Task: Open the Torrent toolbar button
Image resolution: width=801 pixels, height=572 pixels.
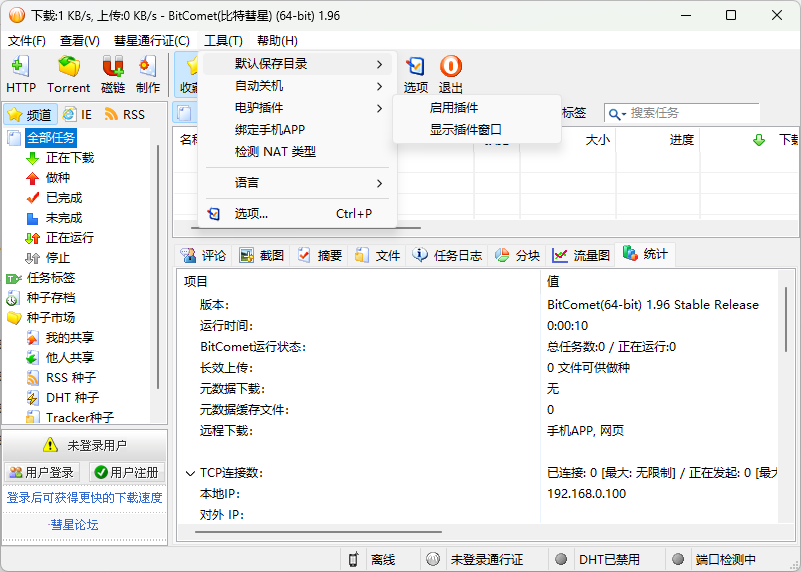Action: tap(68, 68)
